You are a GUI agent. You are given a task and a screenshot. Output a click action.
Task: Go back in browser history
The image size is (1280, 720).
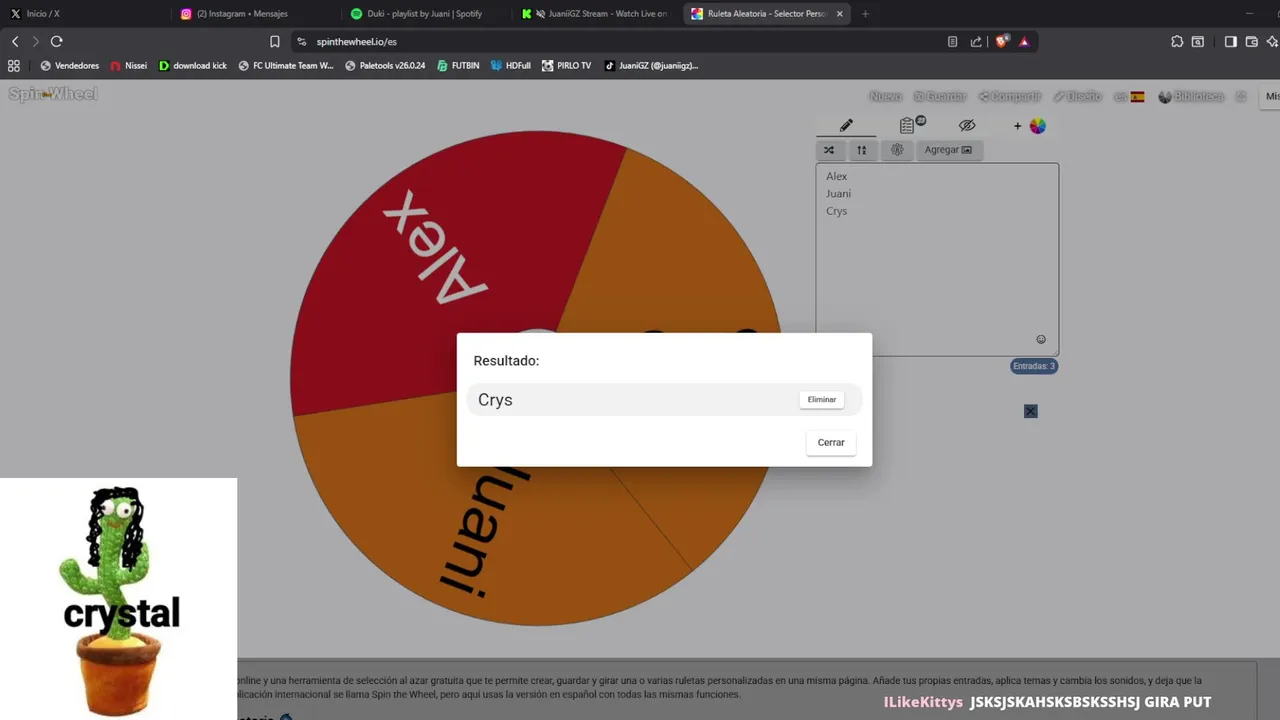15,41
